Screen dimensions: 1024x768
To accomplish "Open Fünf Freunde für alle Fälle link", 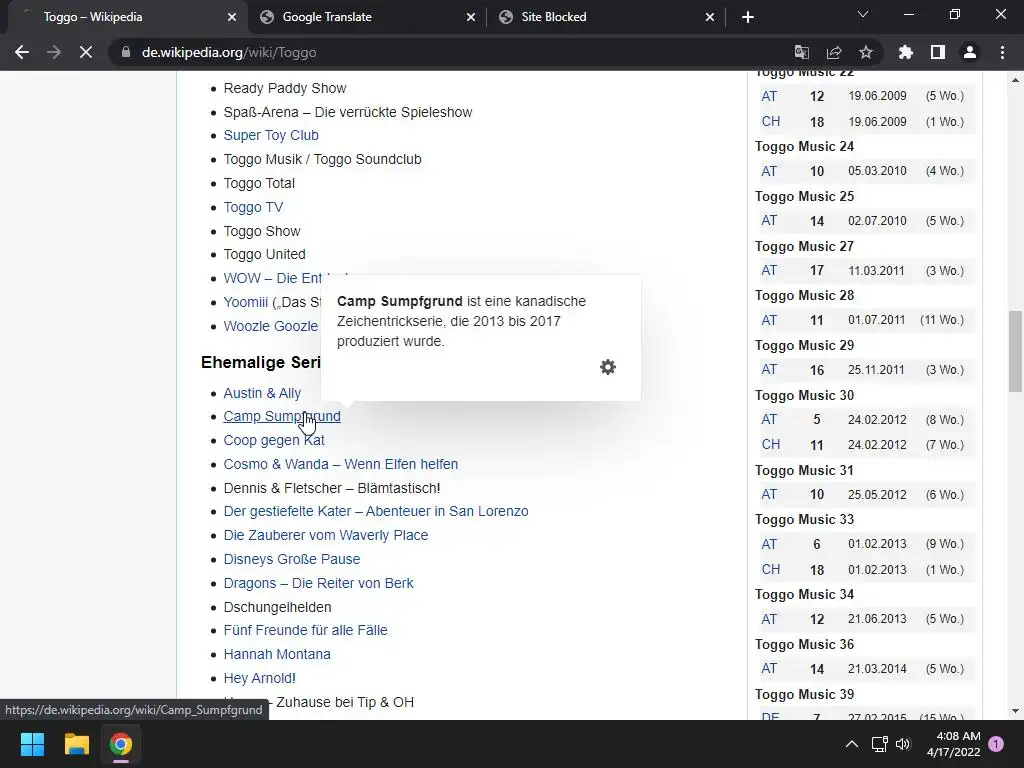I will point(305,630).
